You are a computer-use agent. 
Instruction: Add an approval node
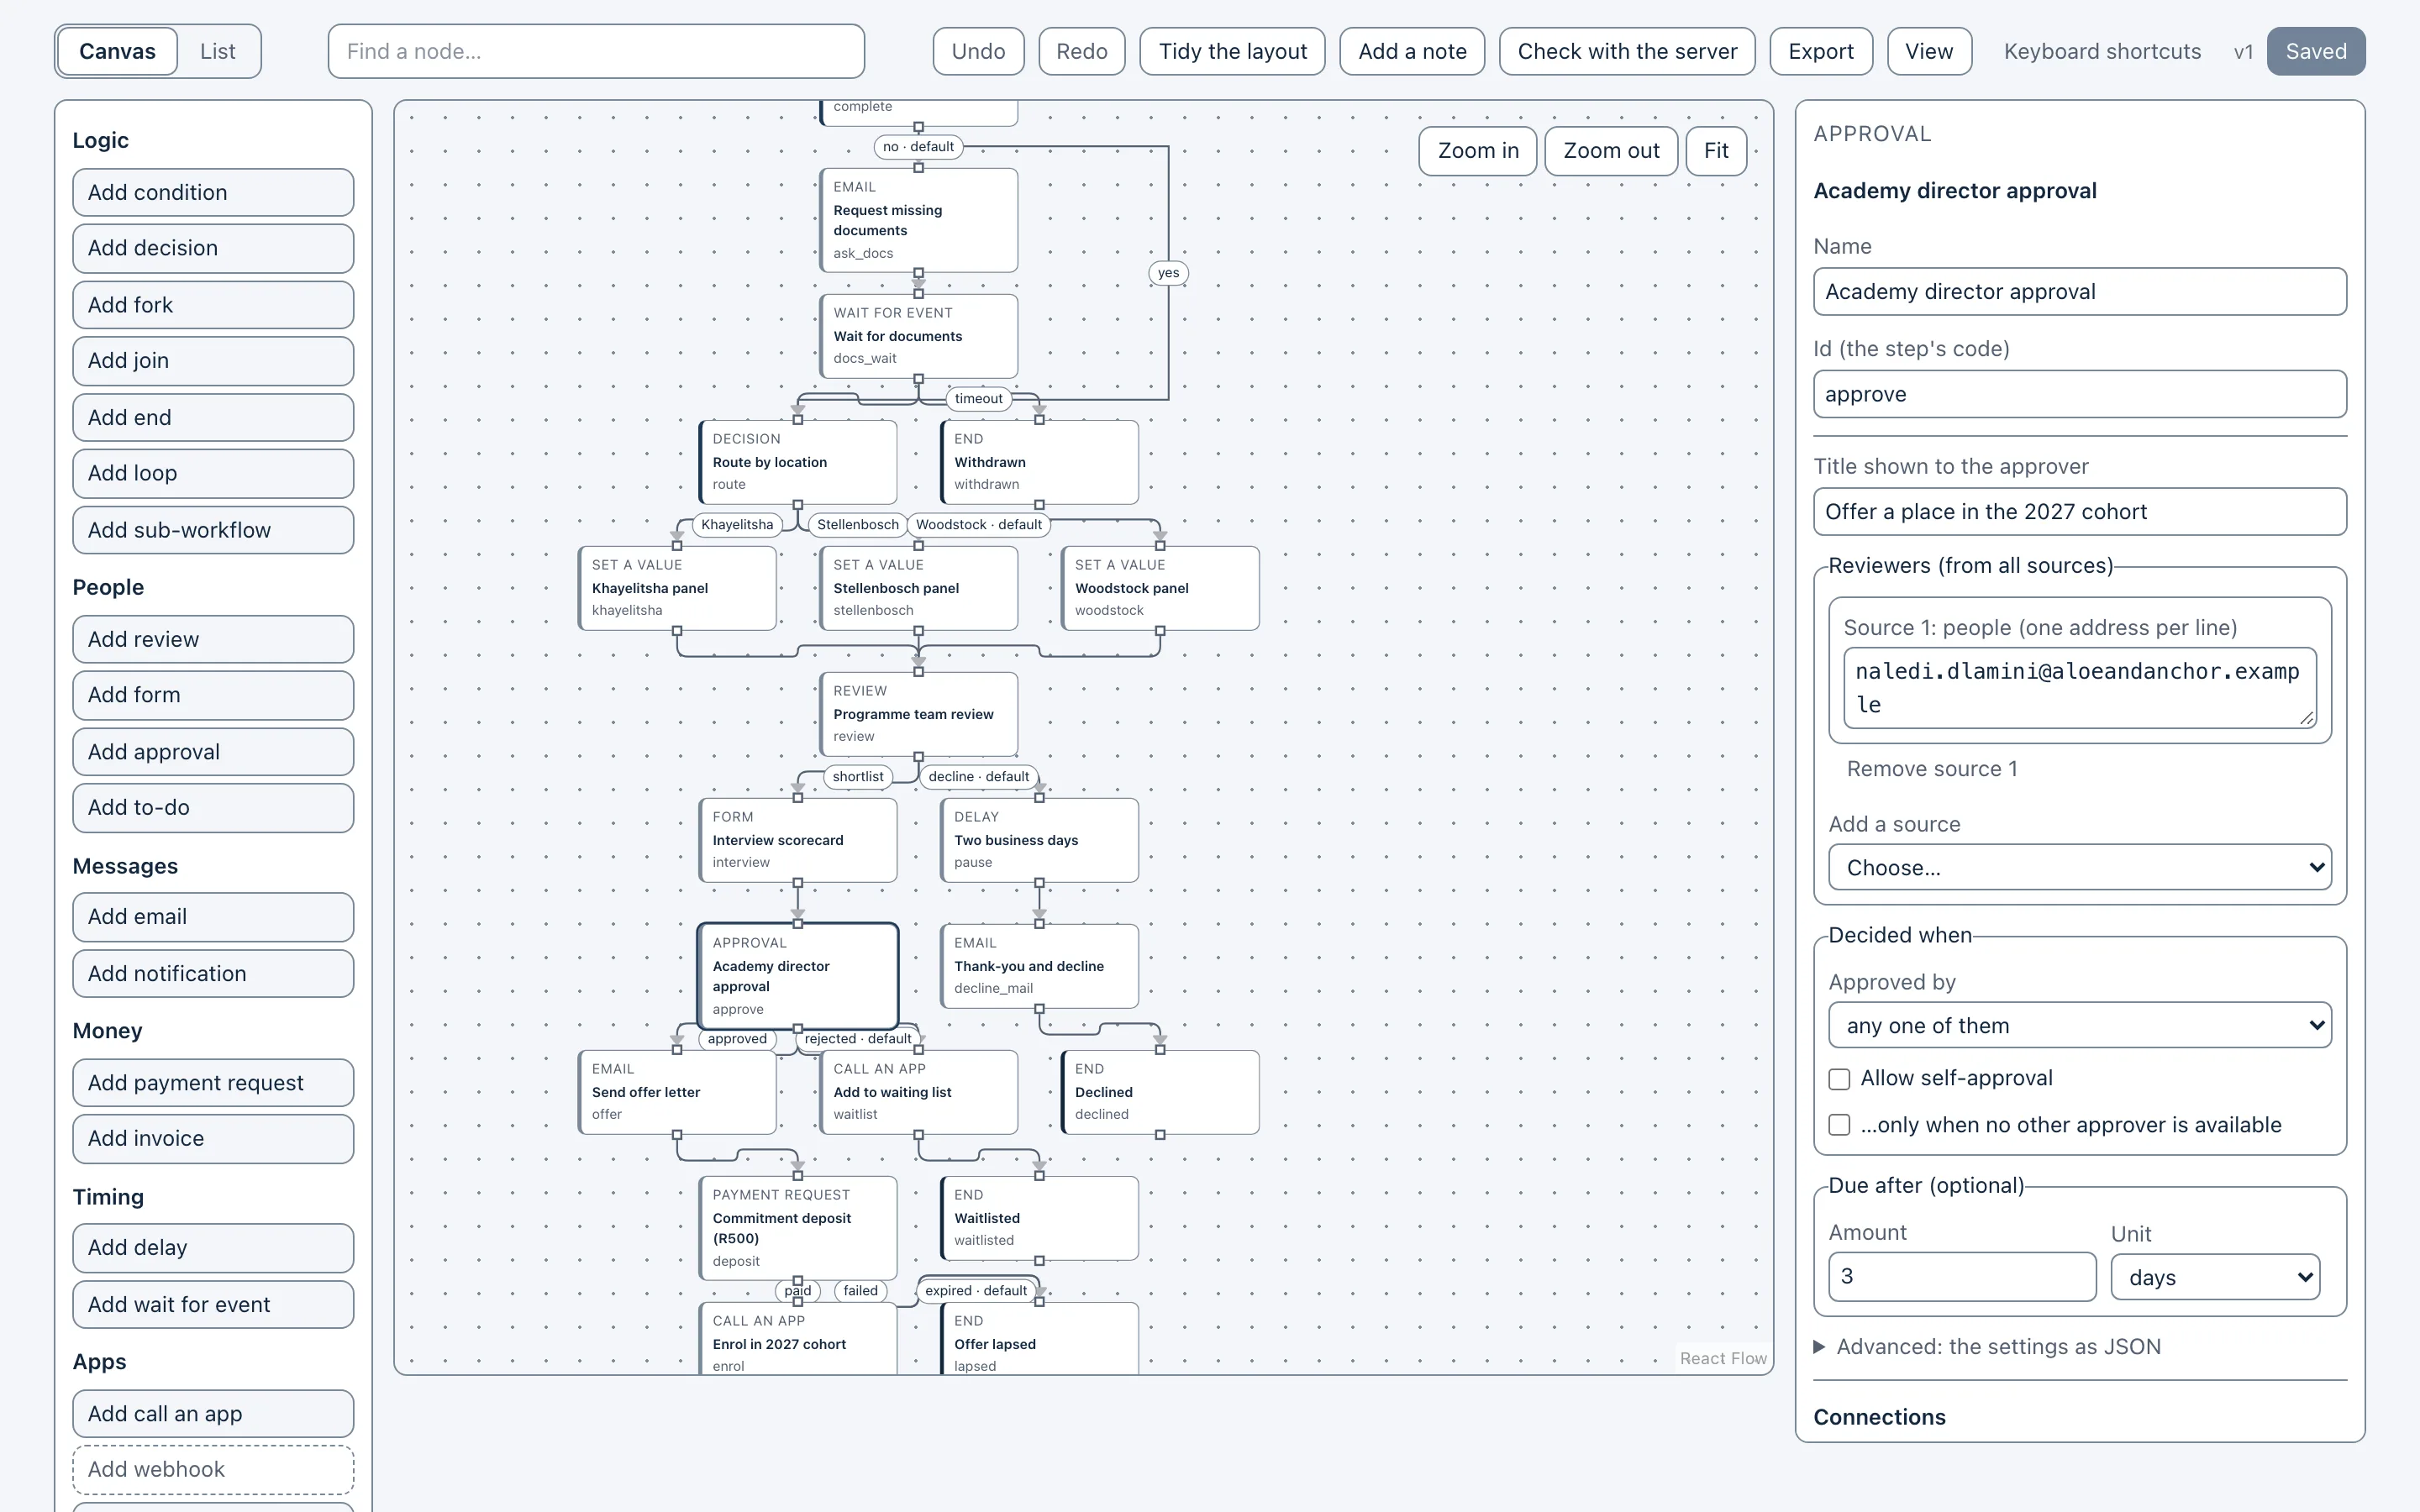tap(213, 752)
